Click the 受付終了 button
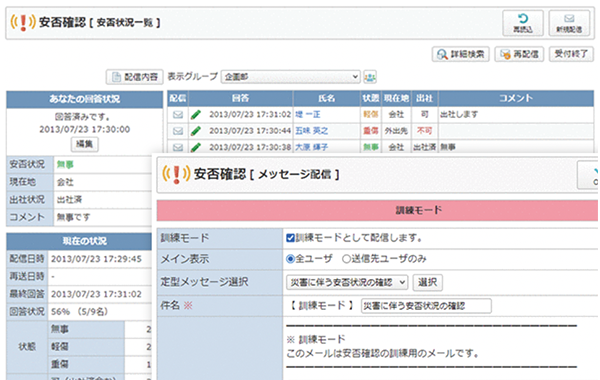Viewport: 600px width, 380px height. (x=571, y=54)
